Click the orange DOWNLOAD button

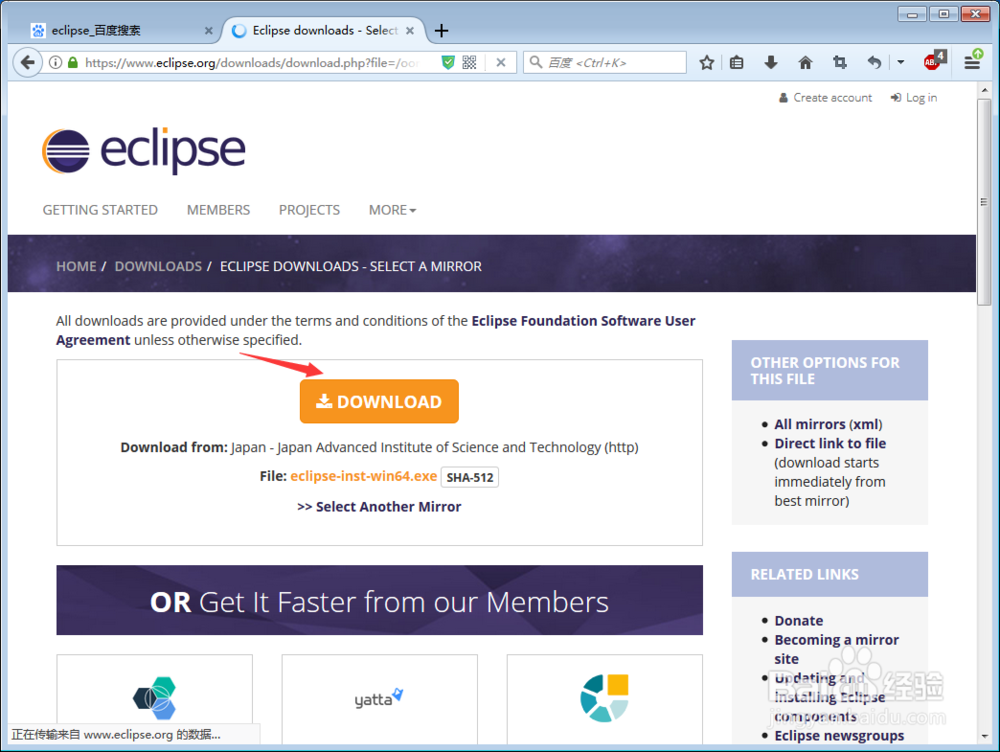coord(379,401)
